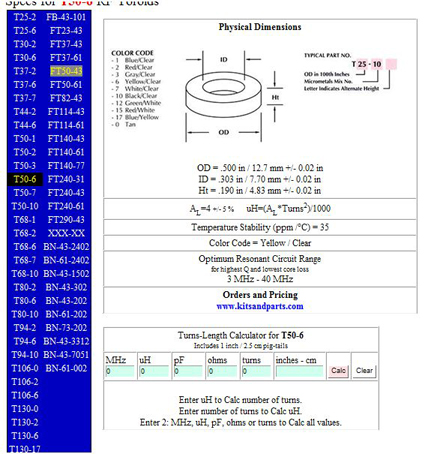440x454 pixels.
Task: Select the FB-43-101 ferrite bead entry
Action: point(66,17)
